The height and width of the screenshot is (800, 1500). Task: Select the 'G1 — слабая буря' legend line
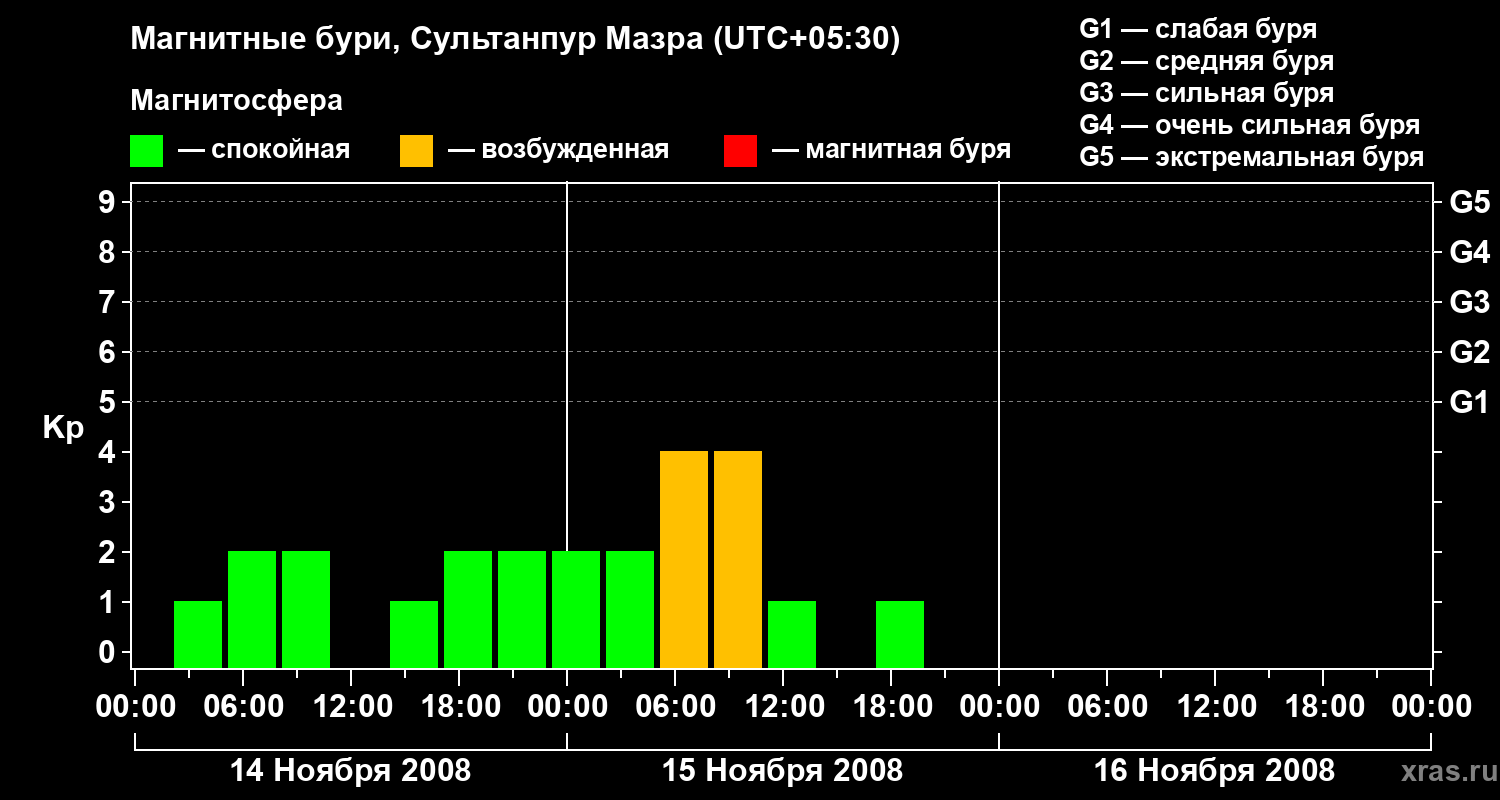(1198, 29)
